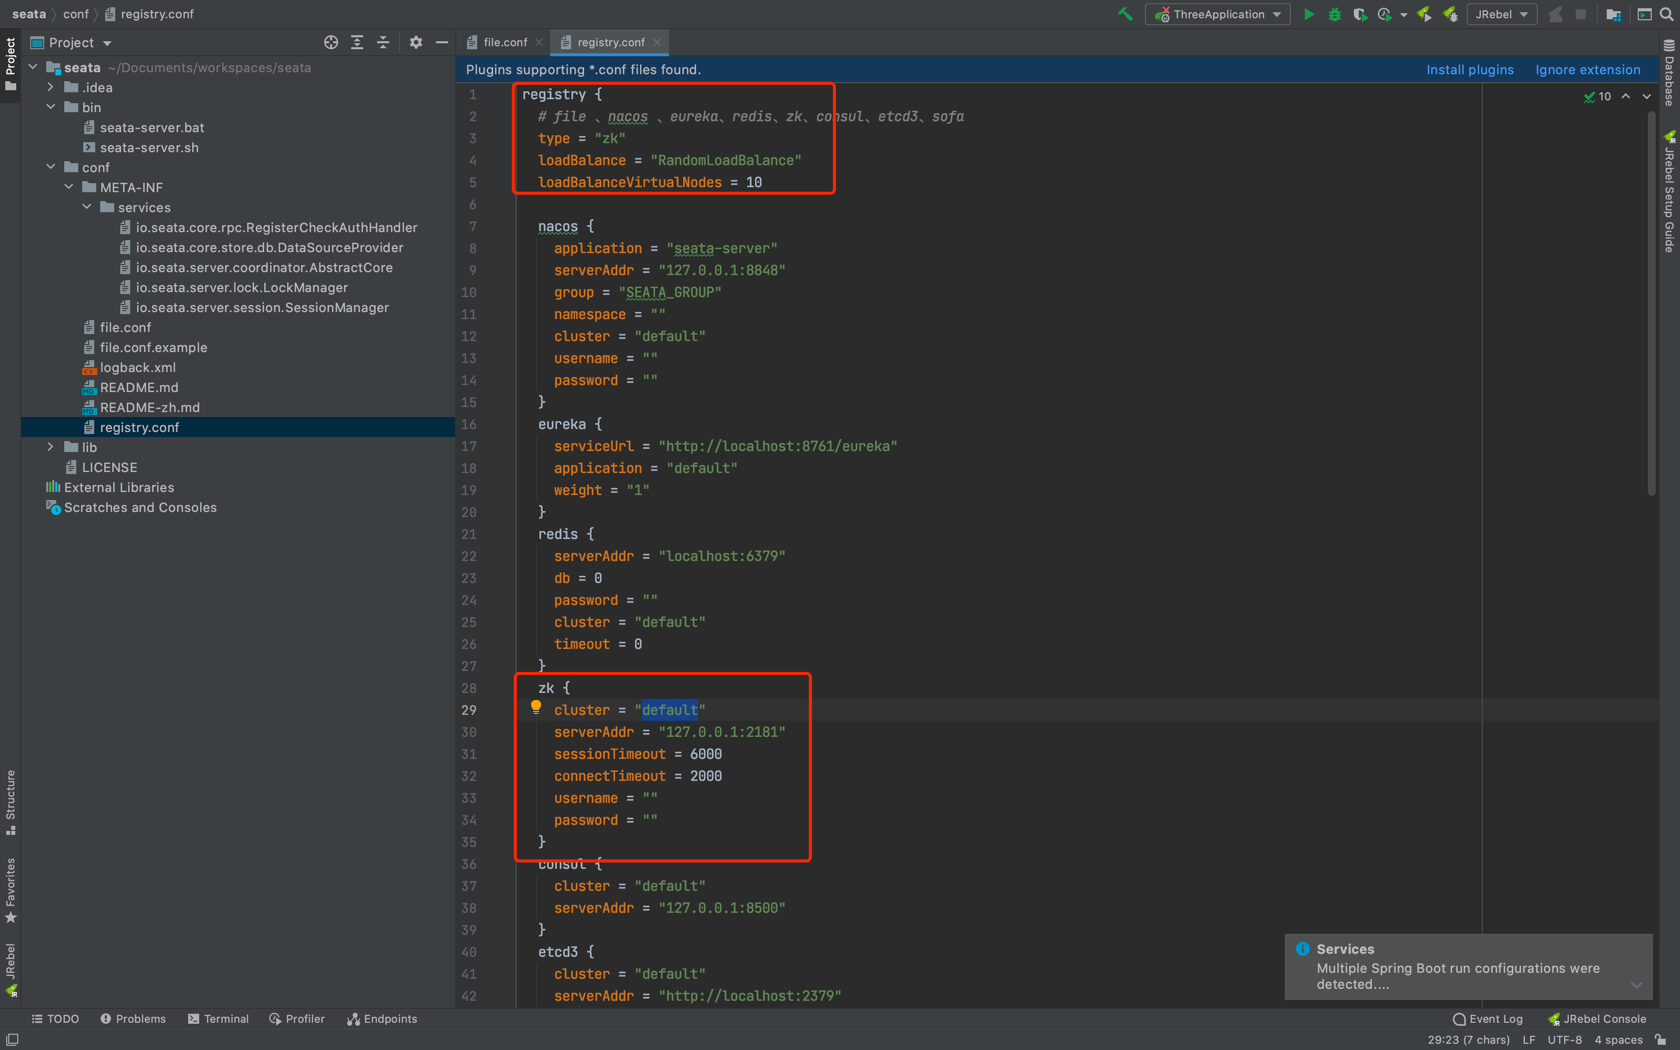This screenshot has width=1680, height=1050.
Task: Click the intention lightbulb on line 29
Action: click(x=536, y=707)
